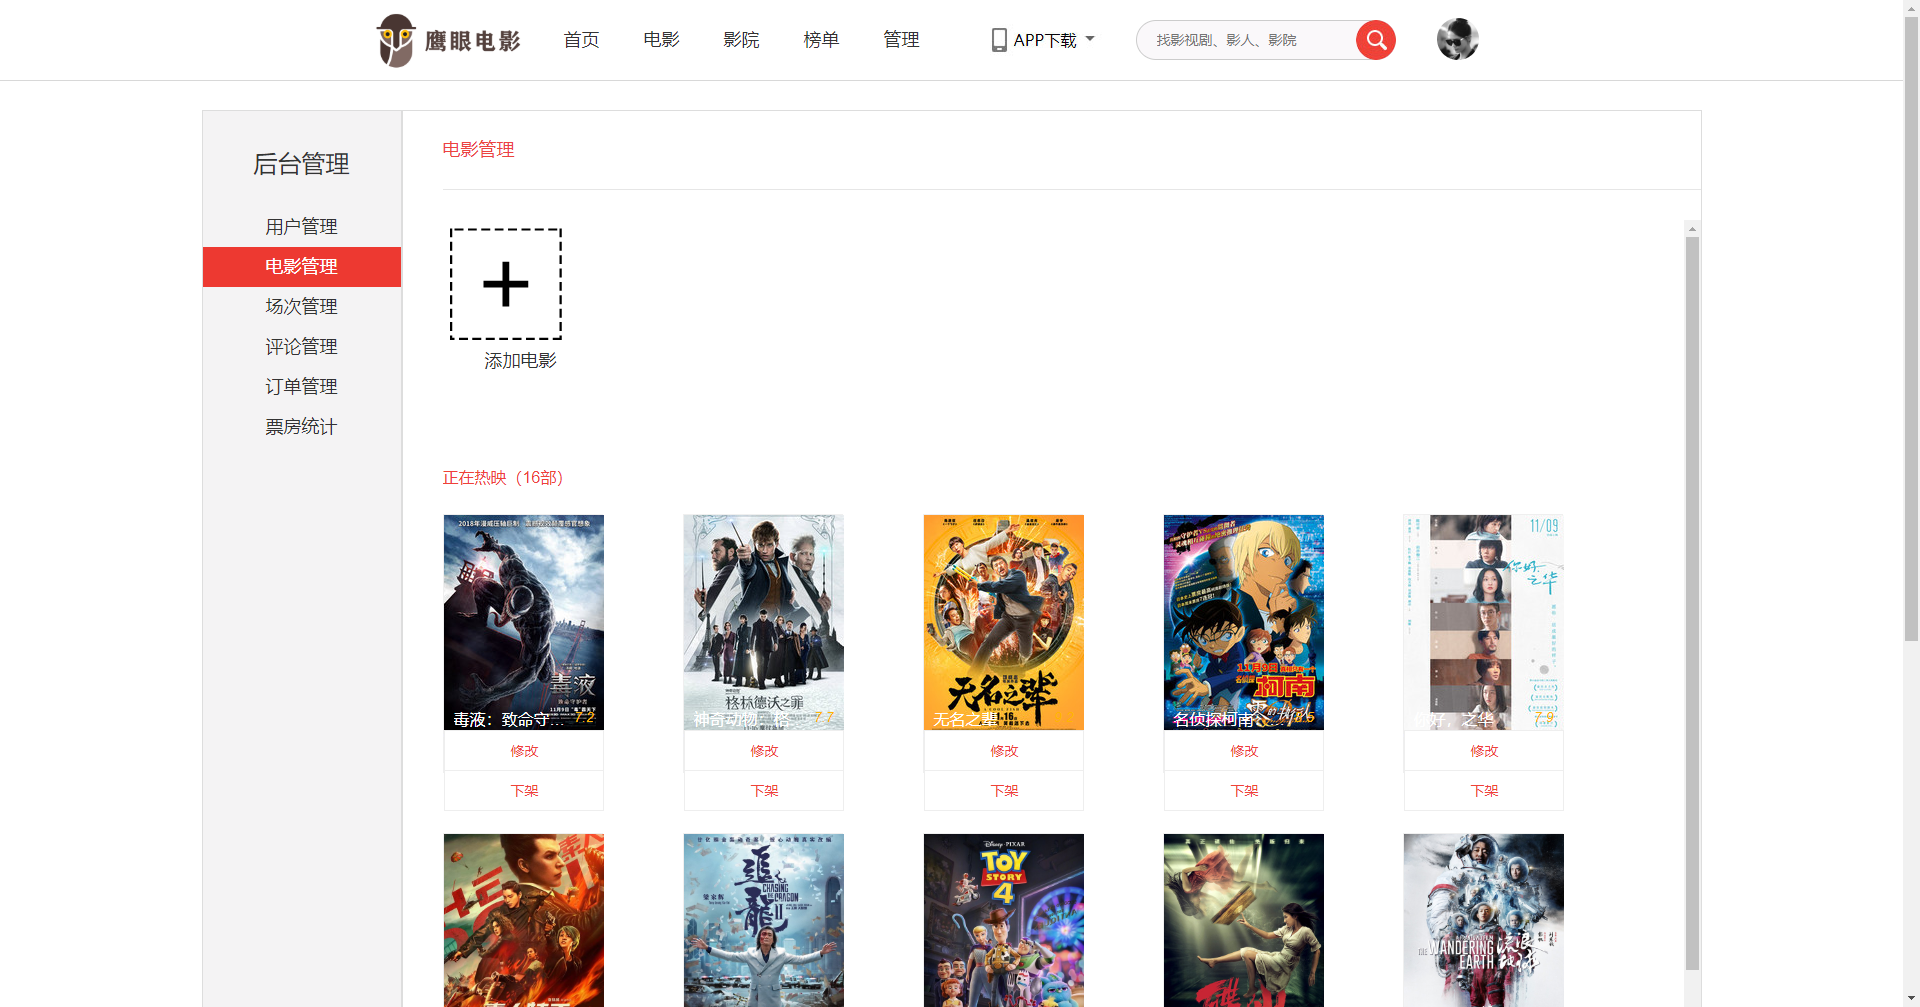Viewport: 1920px width, 1007px height.
Task: Open the 追龙 Chasing the Dragon poster
Action: pyautogui.click(x=764, y=920)
